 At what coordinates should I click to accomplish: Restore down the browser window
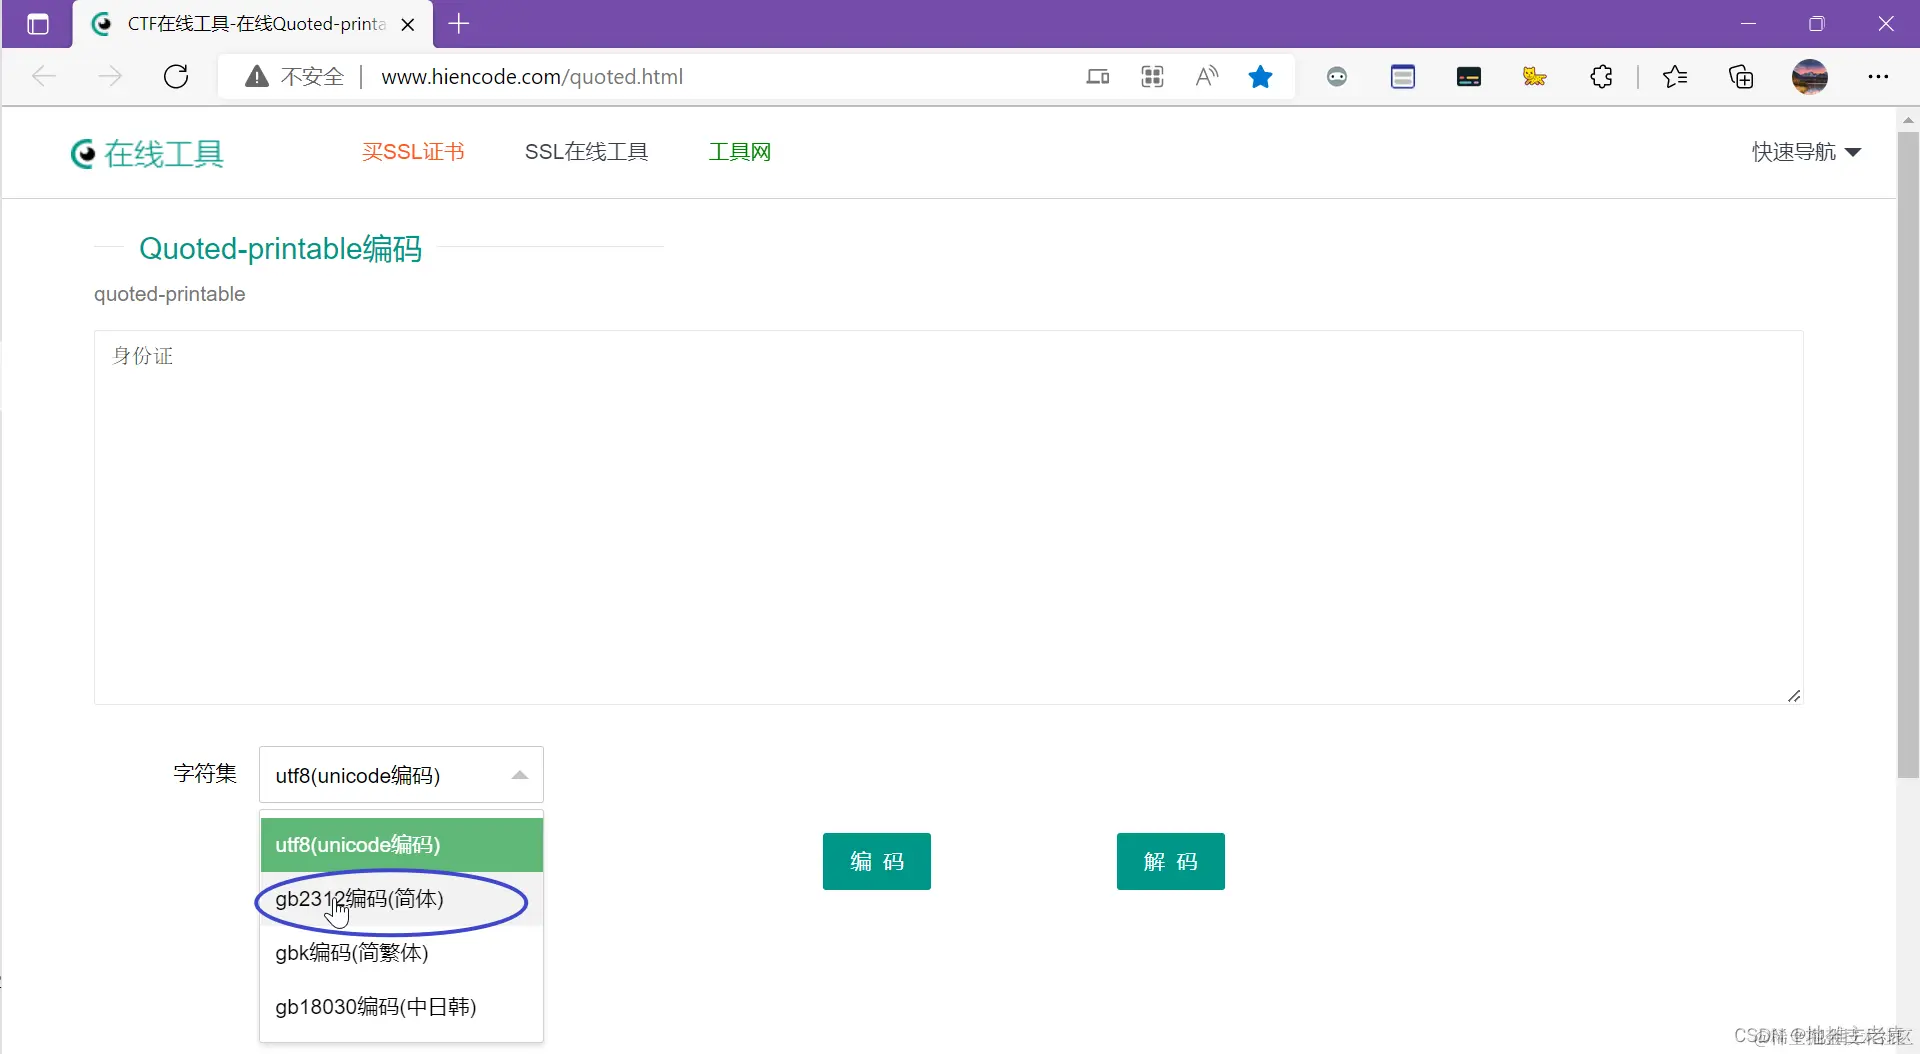click(1817, 24)
